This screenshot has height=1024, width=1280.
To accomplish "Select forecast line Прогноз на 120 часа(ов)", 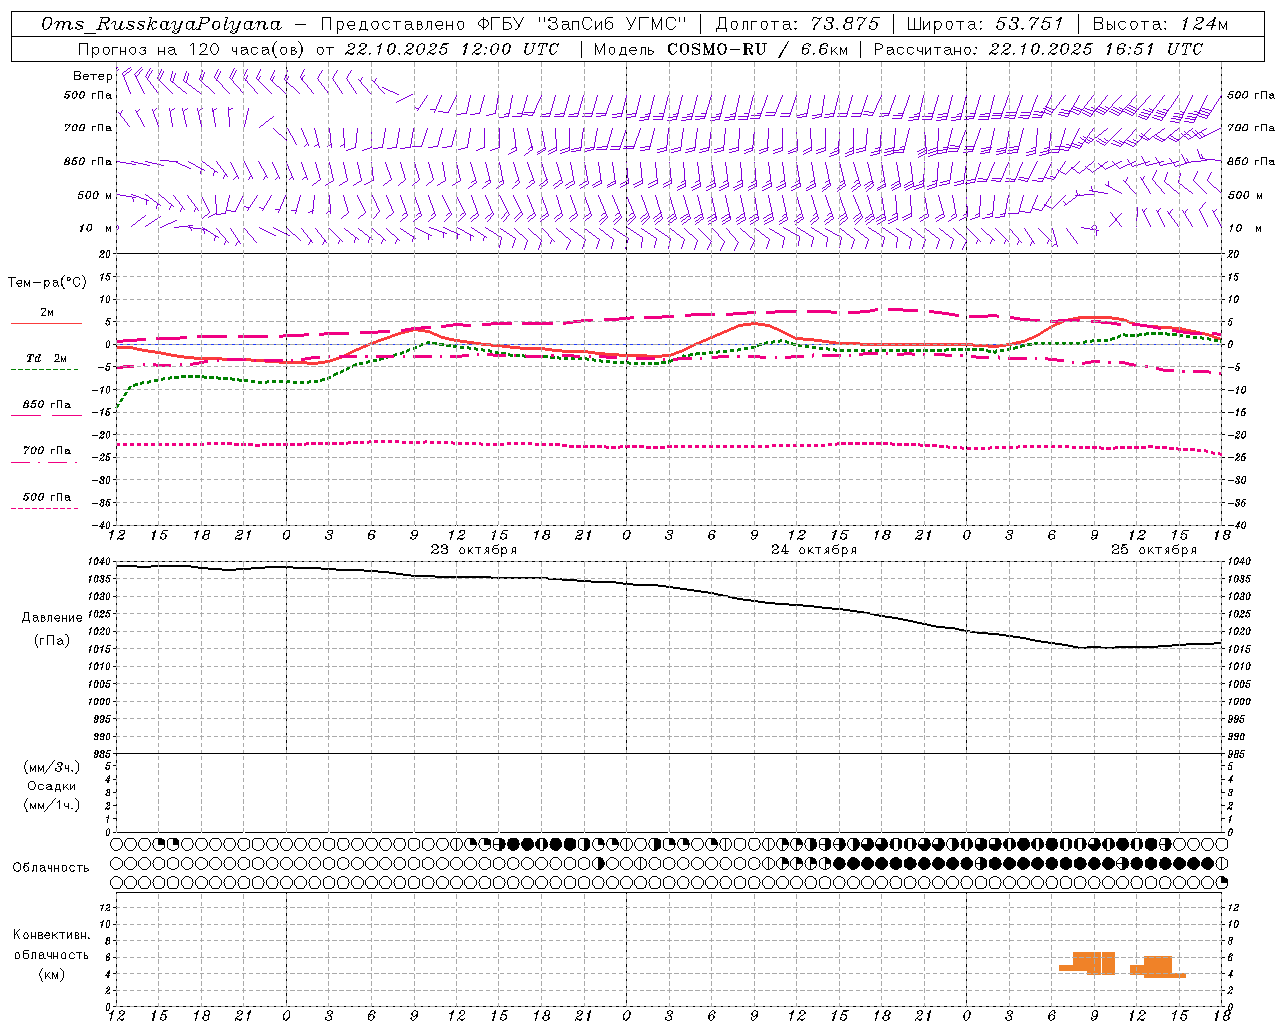I will (192, 49).
